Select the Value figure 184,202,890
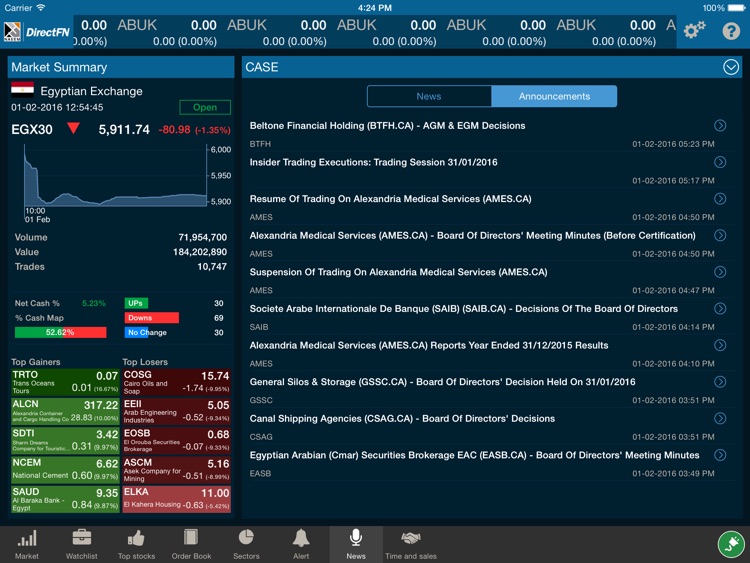The height and width of the screenshot is (563, 750). coord(200,252)
